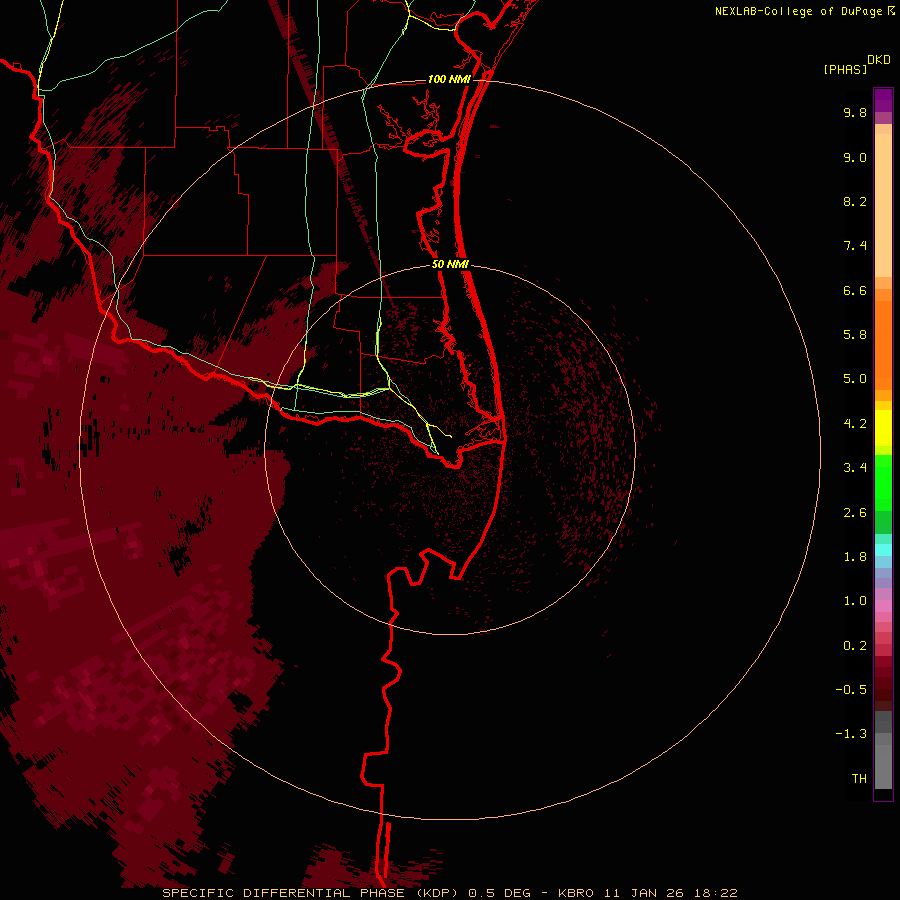Click the 2.6 scale value label
The height and width of the screenshot is (900, 900).
pos(855,513)
